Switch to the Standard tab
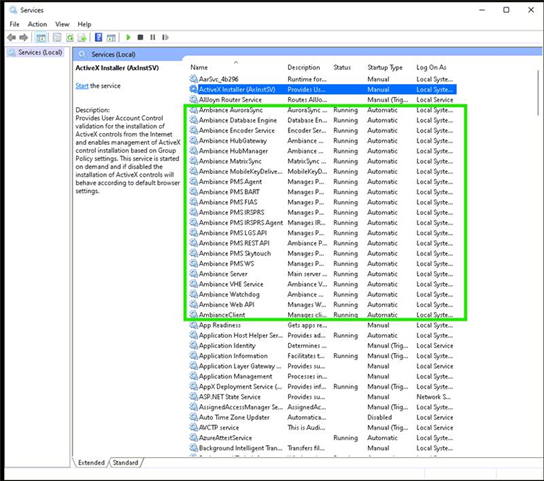This screenshot has width=544, height=481. click(126, 463)
